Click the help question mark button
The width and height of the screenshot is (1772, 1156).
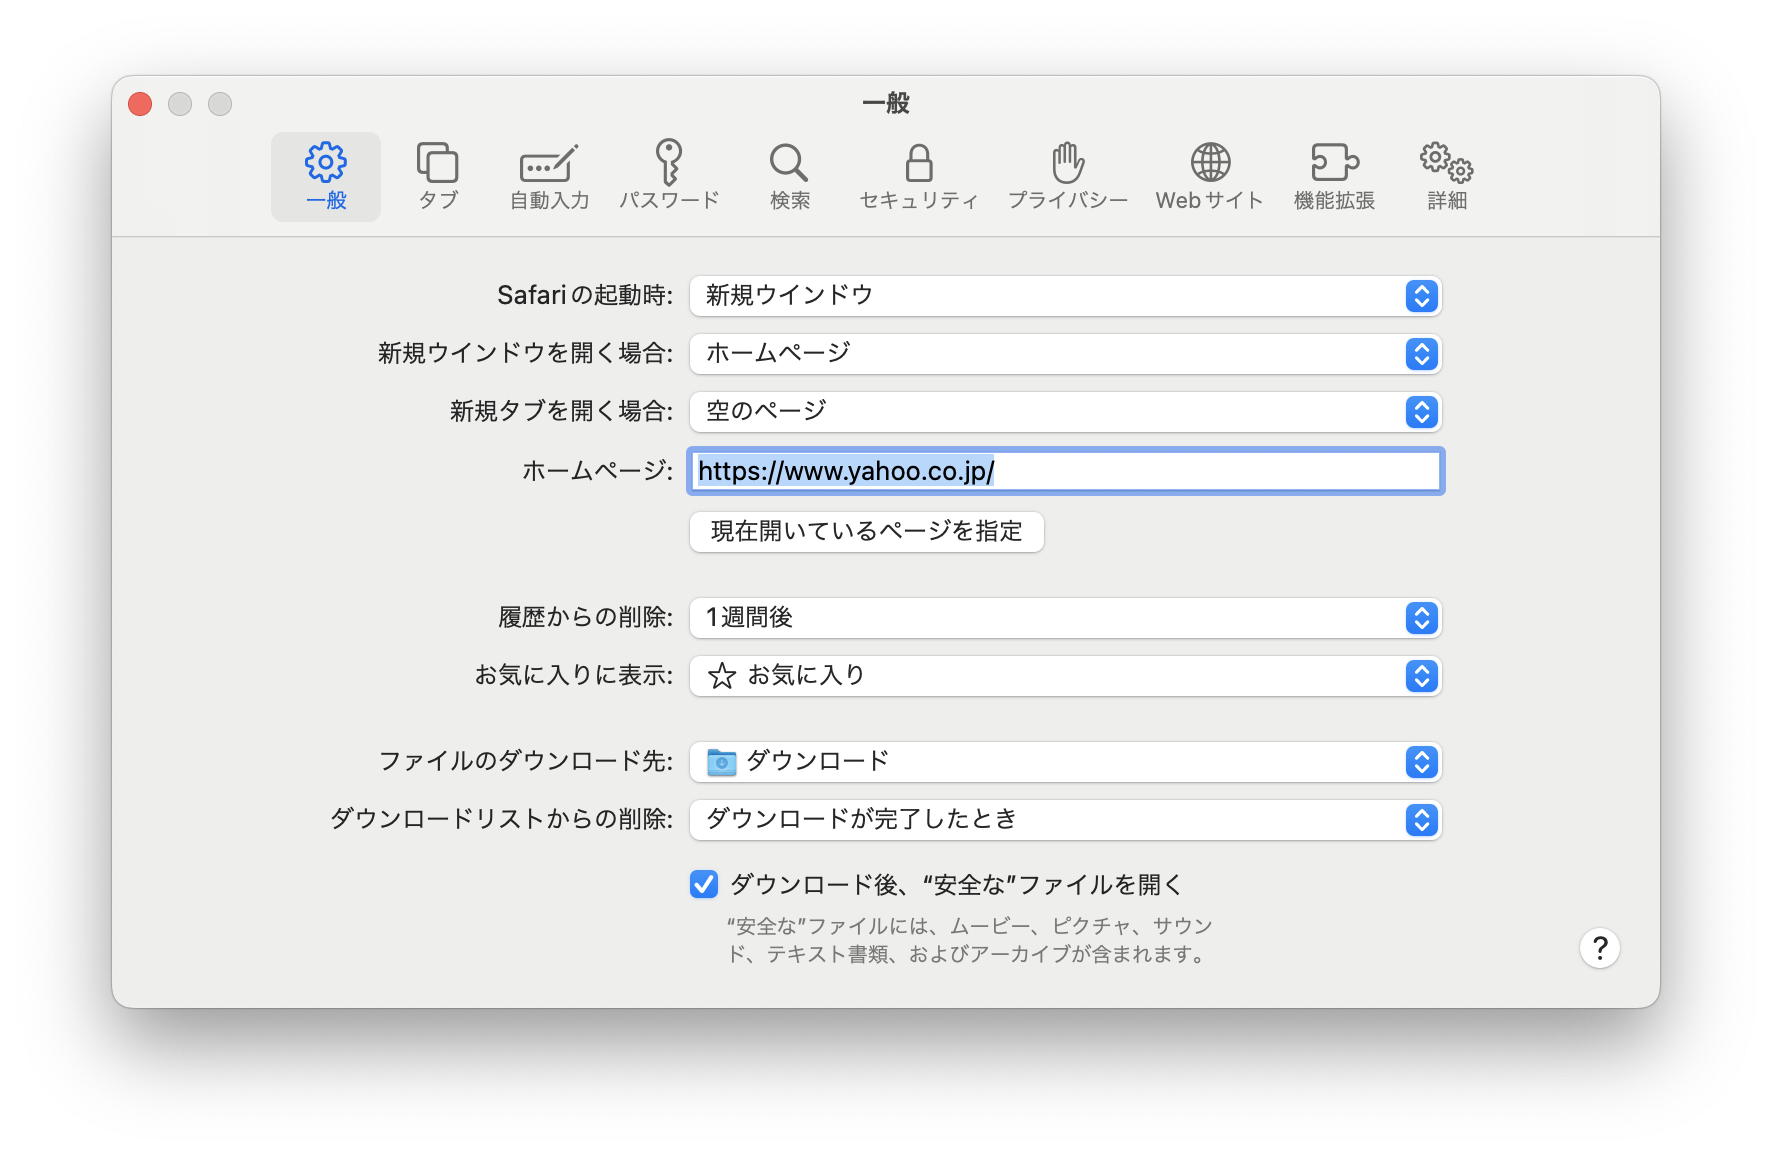(1599, 948)
